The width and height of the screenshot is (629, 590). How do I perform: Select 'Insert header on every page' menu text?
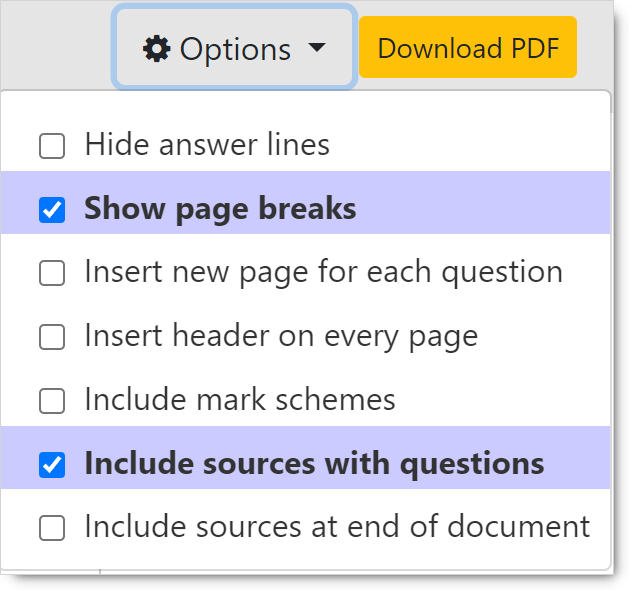tap(281, 336)
